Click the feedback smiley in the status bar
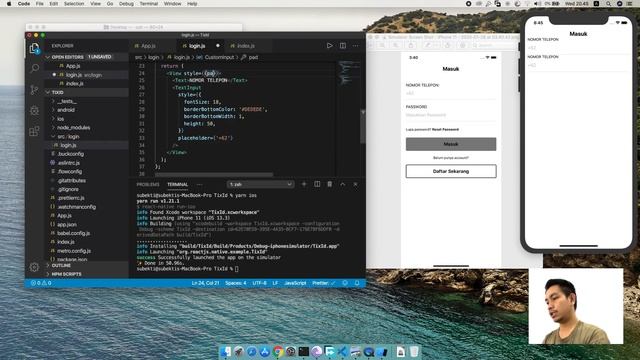640x360 pixels. point(345,283)
